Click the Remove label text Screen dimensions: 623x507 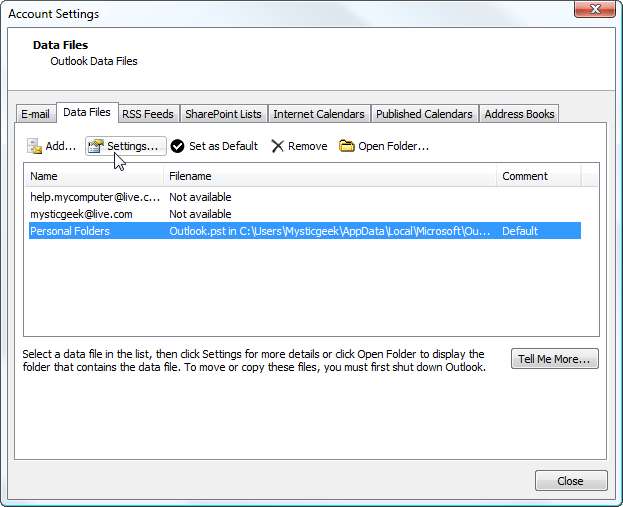click(x=308, y=146)
